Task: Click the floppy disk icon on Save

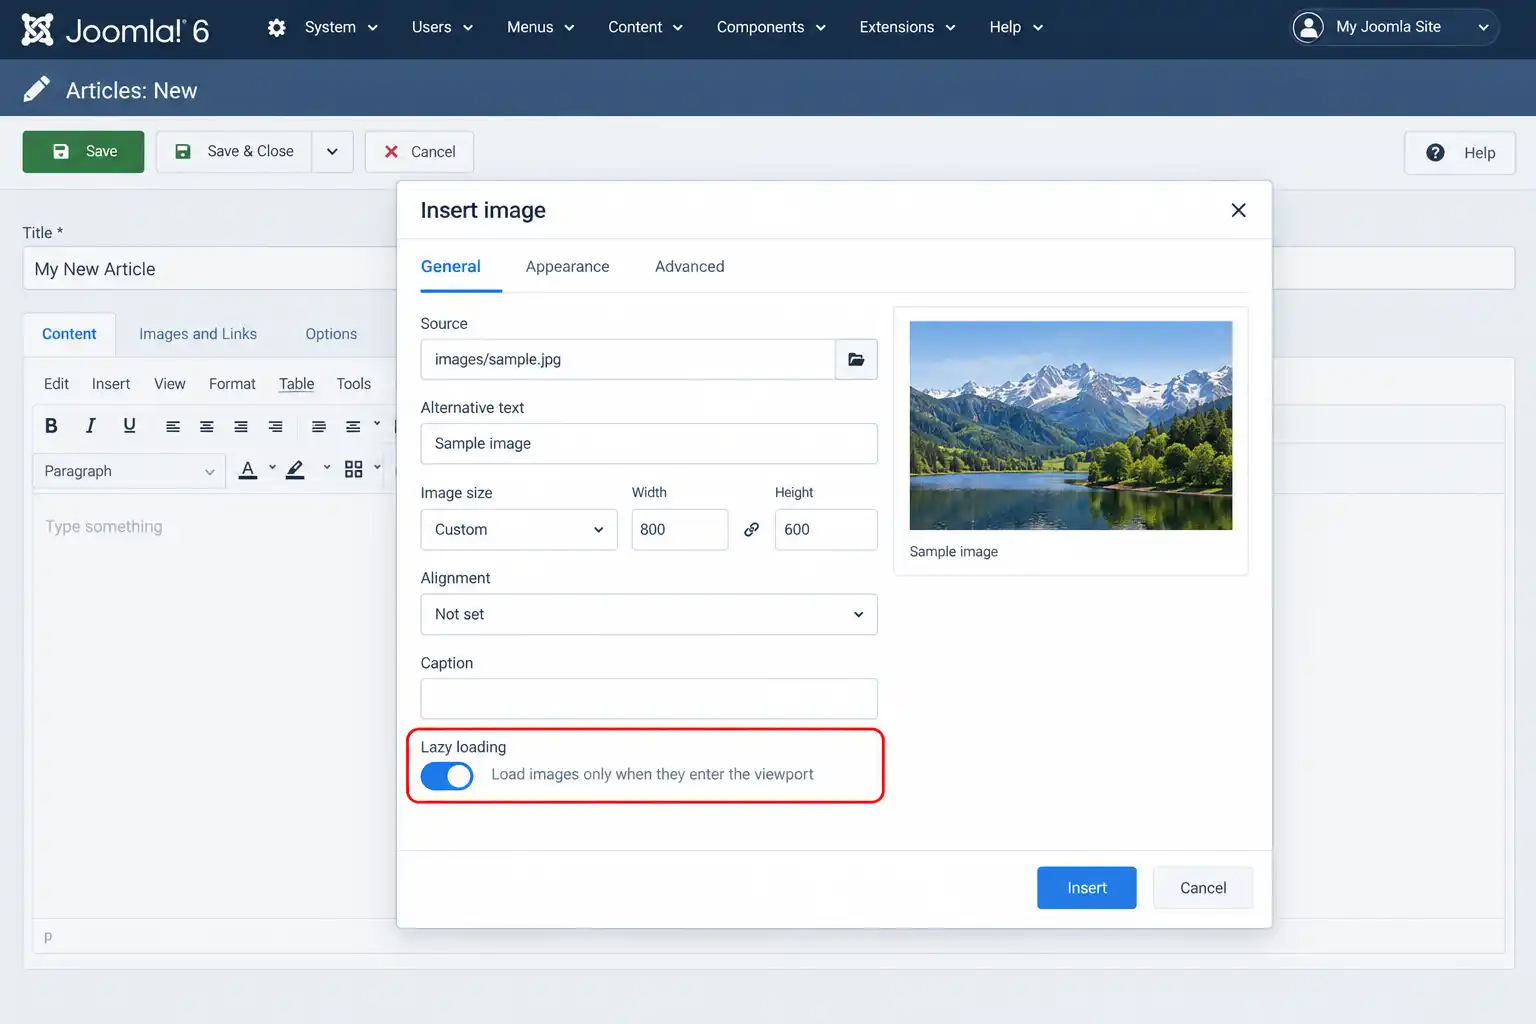Action: [61, 151]
